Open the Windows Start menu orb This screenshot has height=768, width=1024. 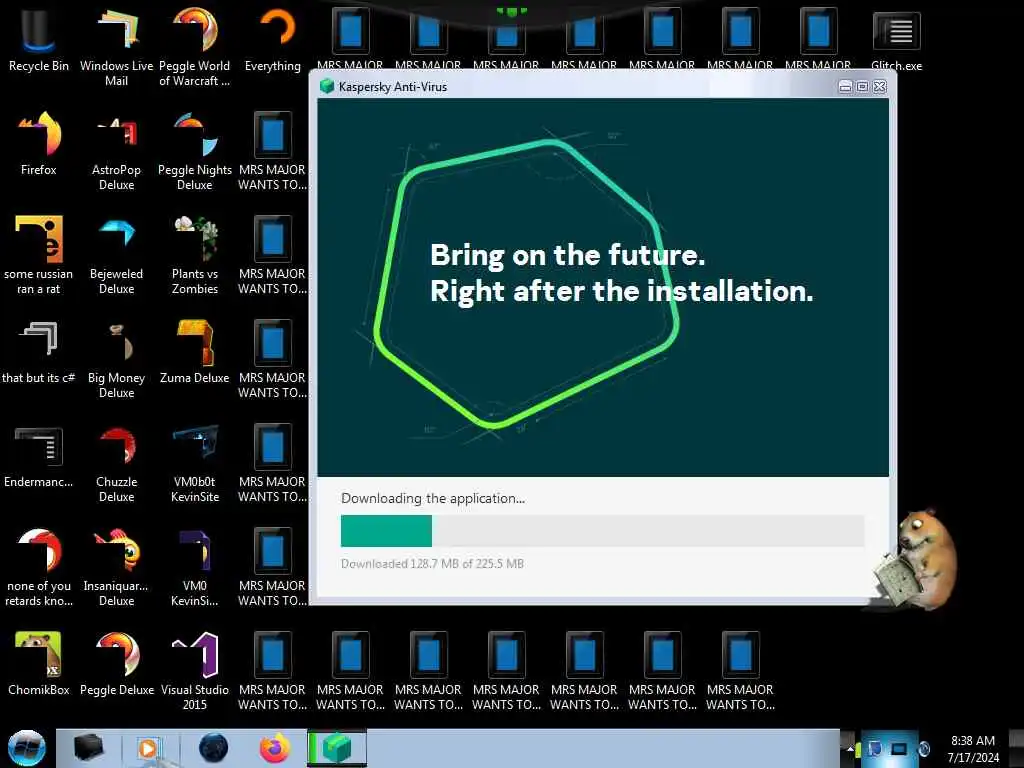point(26,748)
